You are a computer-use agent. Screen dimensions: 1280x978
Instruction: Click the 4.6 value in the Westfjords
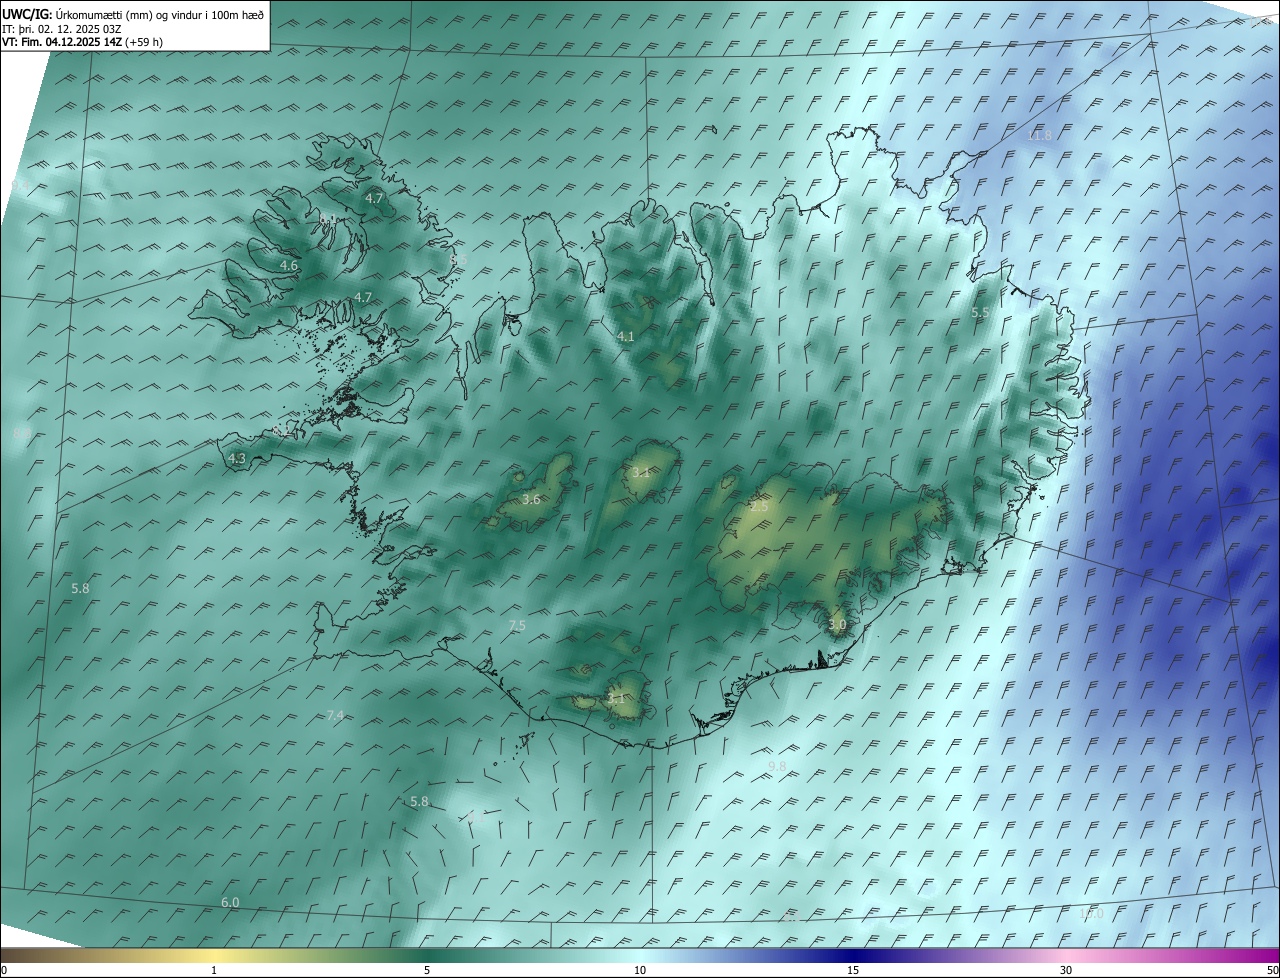[289, 266]
